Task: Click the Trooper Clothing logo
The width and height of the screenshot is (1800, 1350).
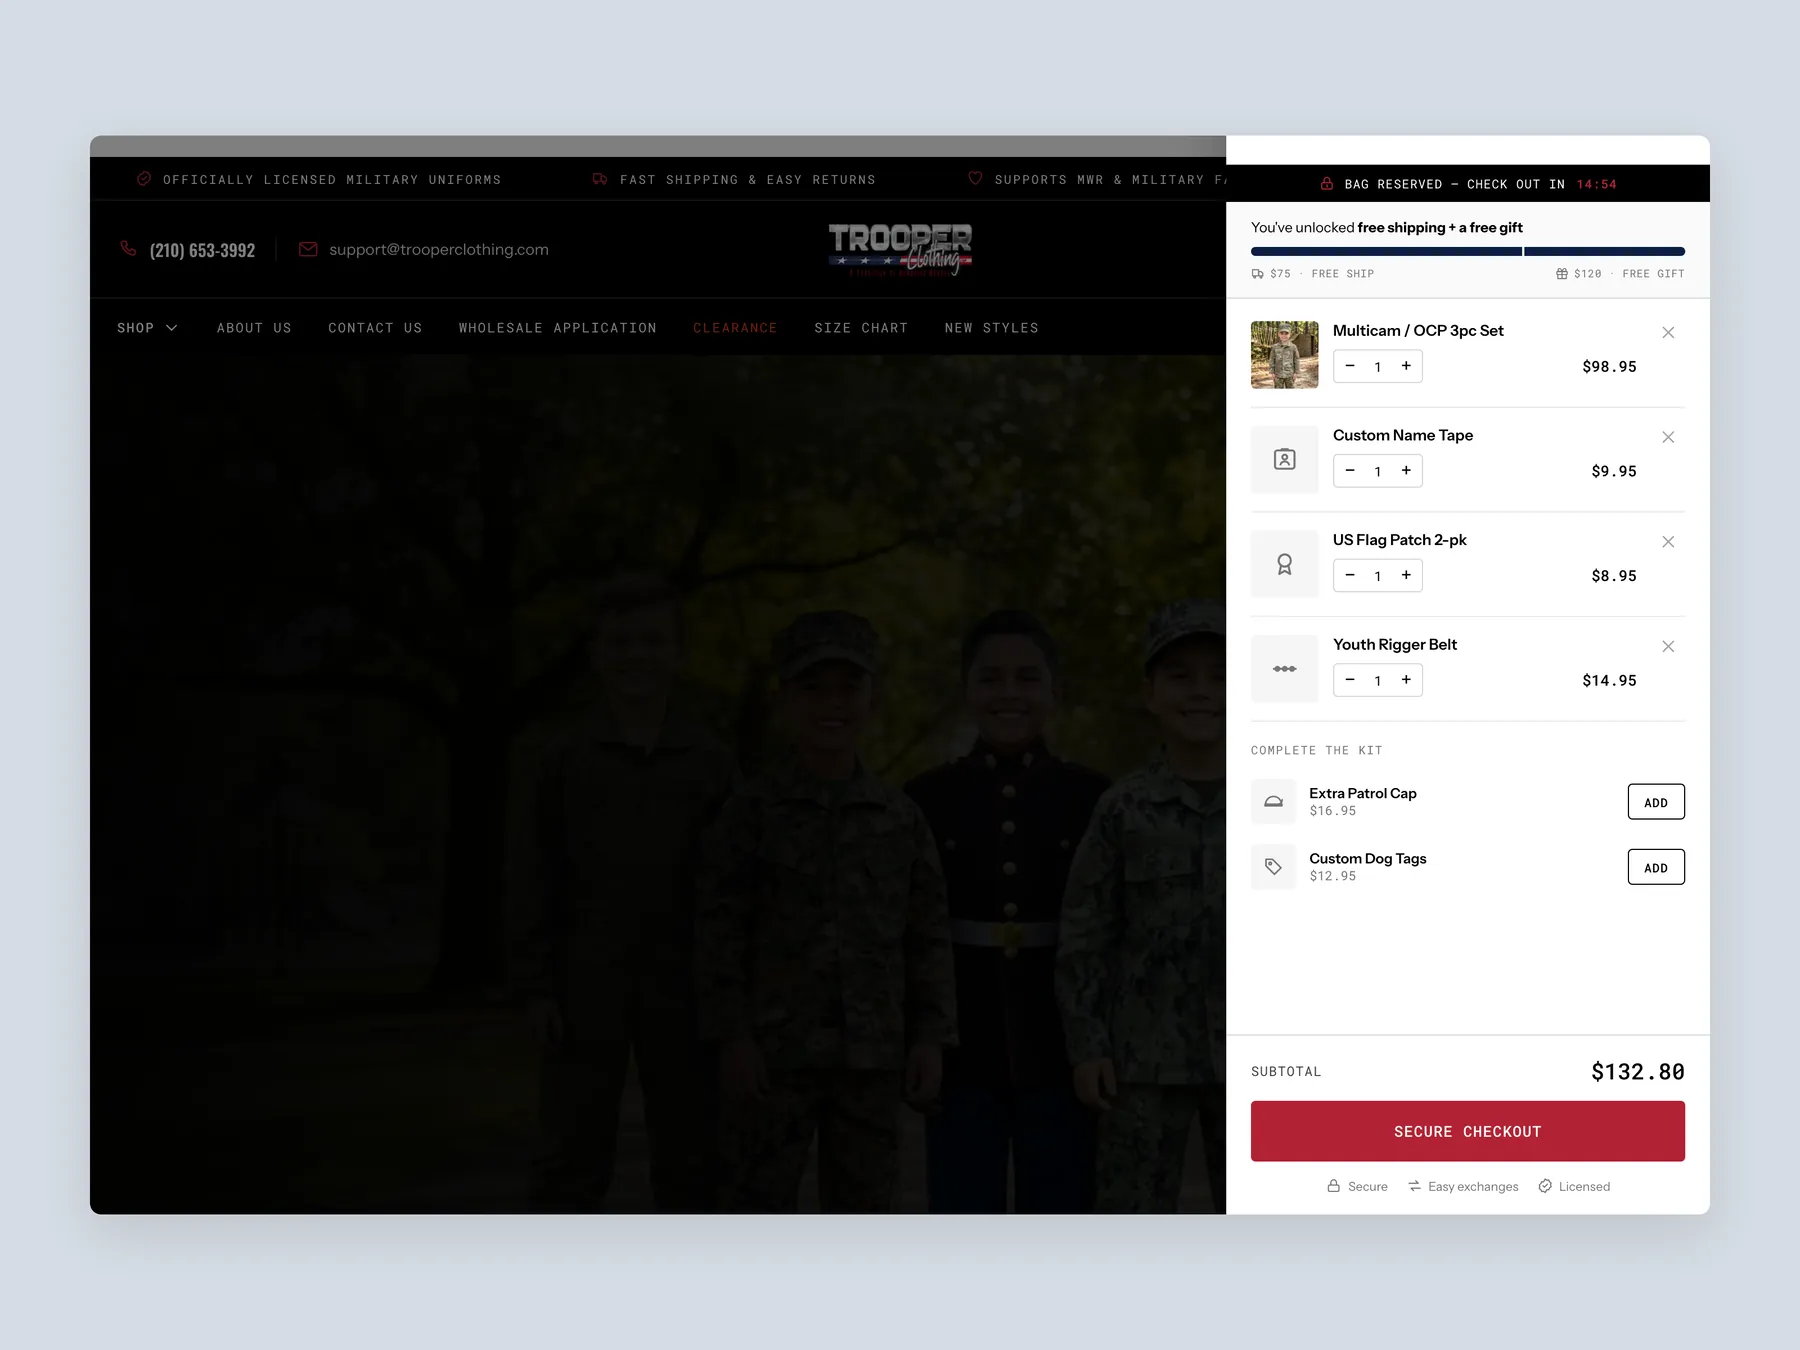Action: [900, 250]
